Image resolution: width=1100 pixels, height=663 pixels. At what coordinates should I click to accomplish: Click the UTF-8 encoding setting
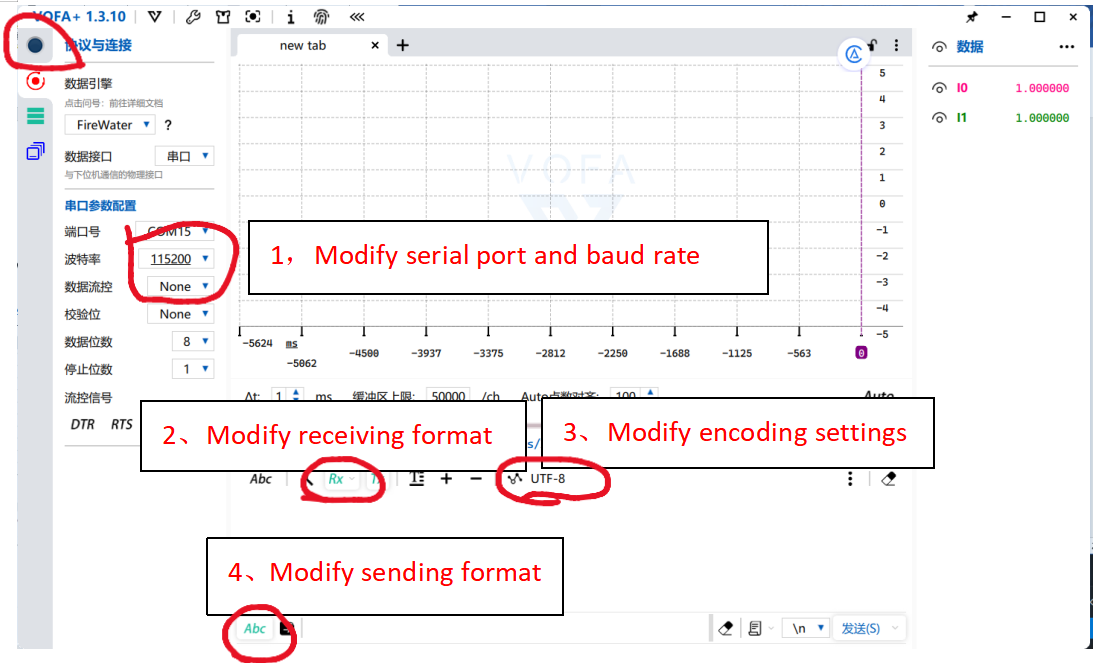[547, 479]
